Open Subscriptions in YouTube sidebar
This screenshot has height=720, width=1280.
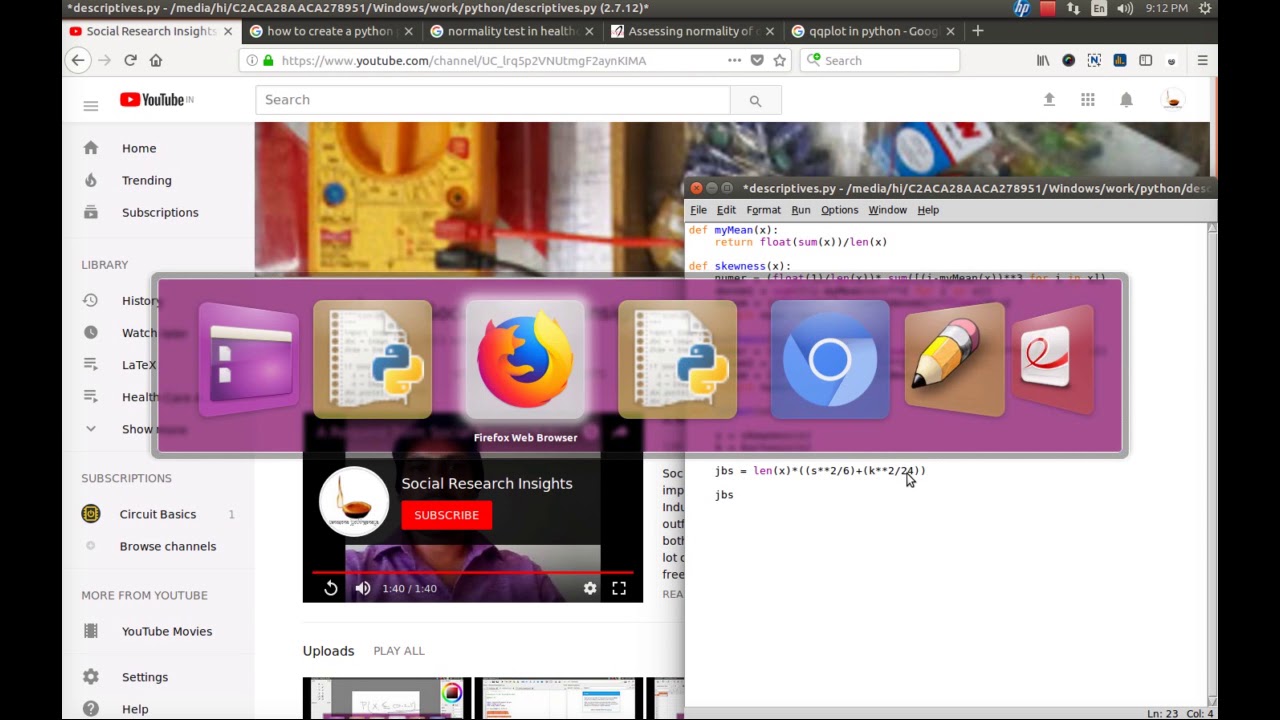click(158, 212)
